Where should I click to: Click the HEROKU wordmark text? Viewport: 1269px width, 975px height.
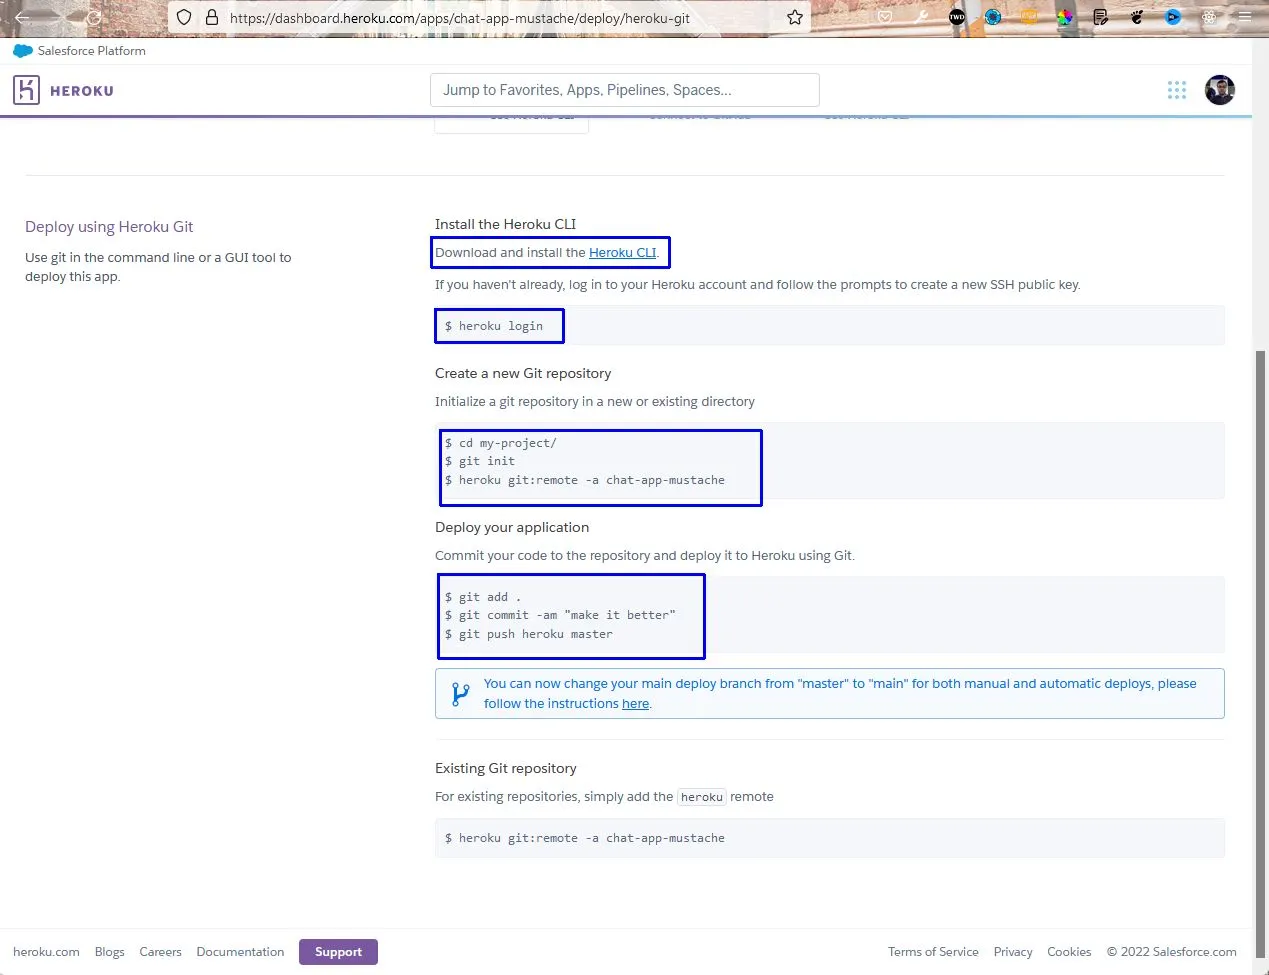[x=82, y=91]
